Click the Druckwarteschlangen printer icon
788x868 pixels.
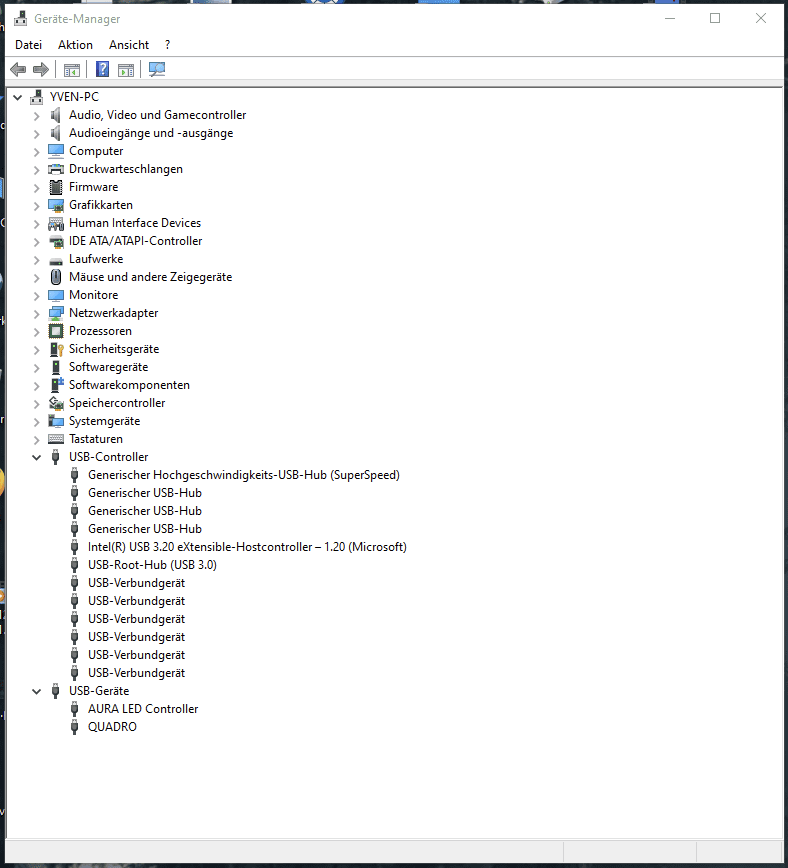pos(56,169)
